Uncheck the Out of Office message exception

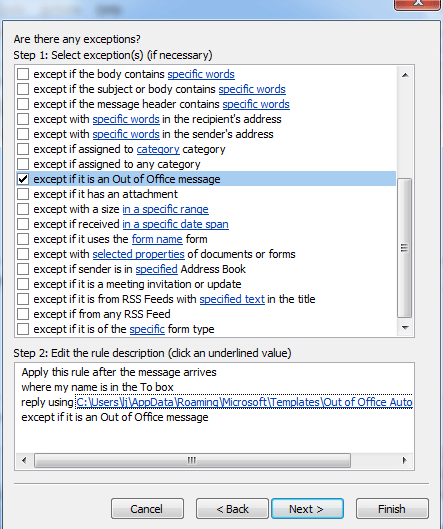(23, 179)
